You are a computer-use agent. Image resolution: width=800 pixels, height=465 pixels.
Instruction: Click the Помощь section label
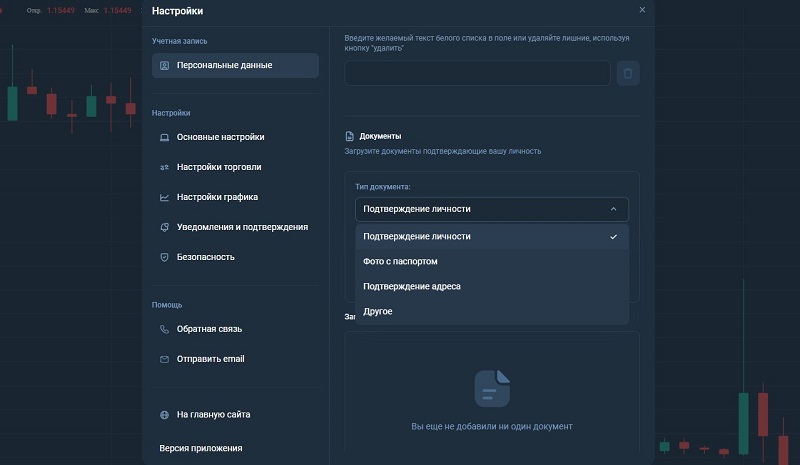coord(167,305)
